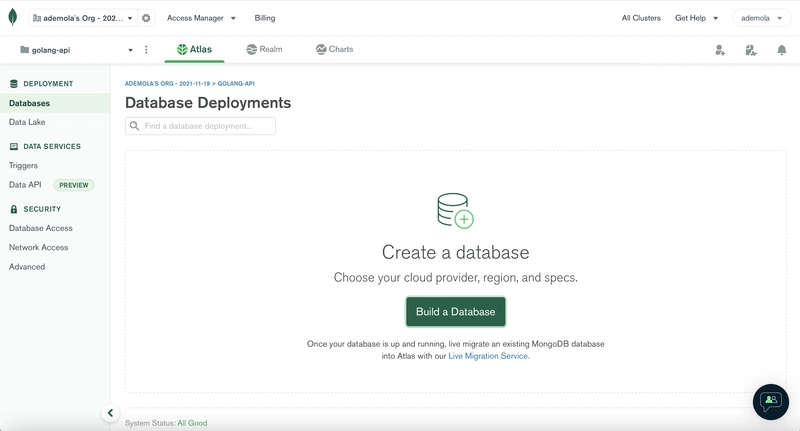Screen dimensions: 800x431
Task: Click ADEMOLA'S ORG breadcrumb link
Action: 167,84
